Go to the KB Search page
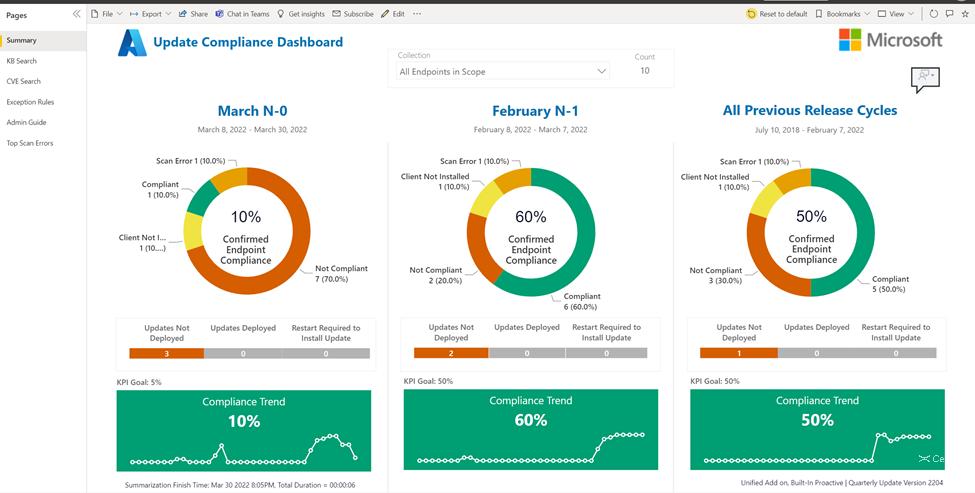This screenshot has height=493, width=975. point(22,61)
